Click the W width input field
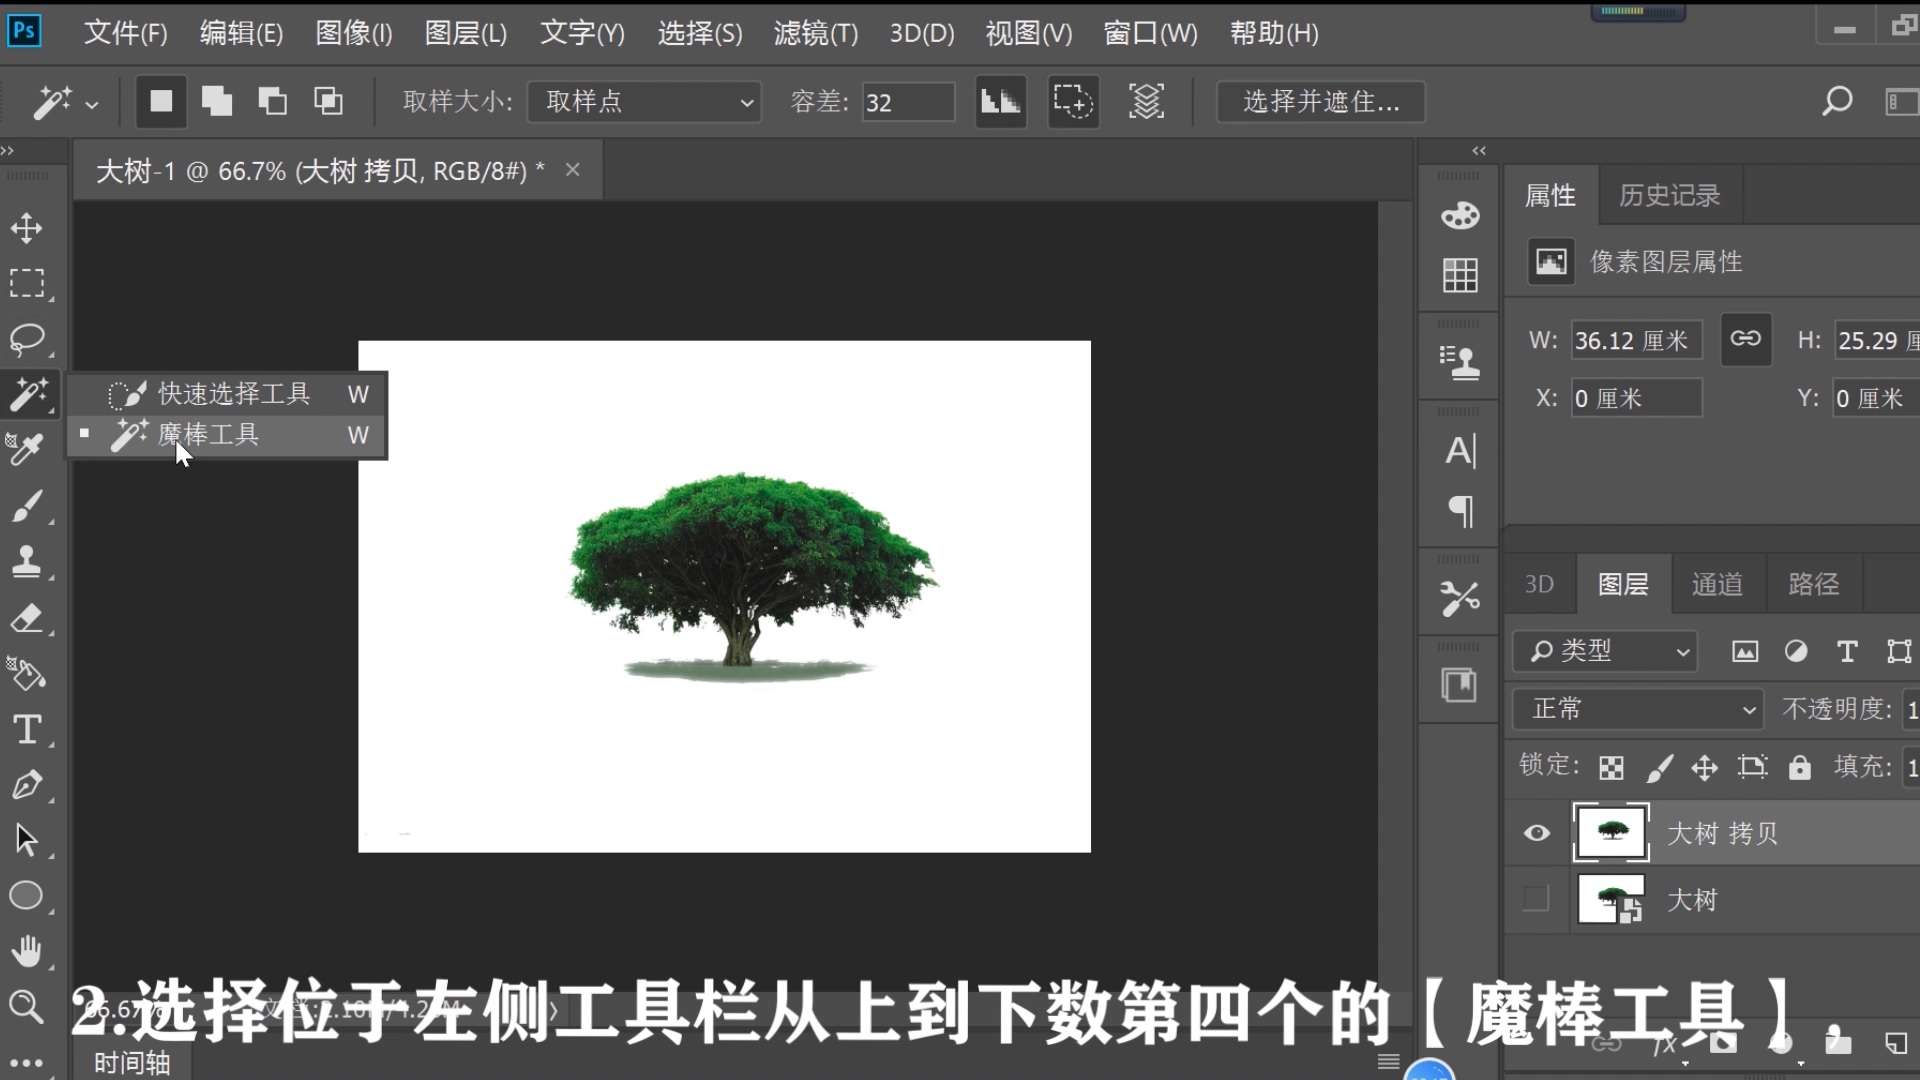This screenshot has width=1920, height=1080. click(x=1636, y=341)
